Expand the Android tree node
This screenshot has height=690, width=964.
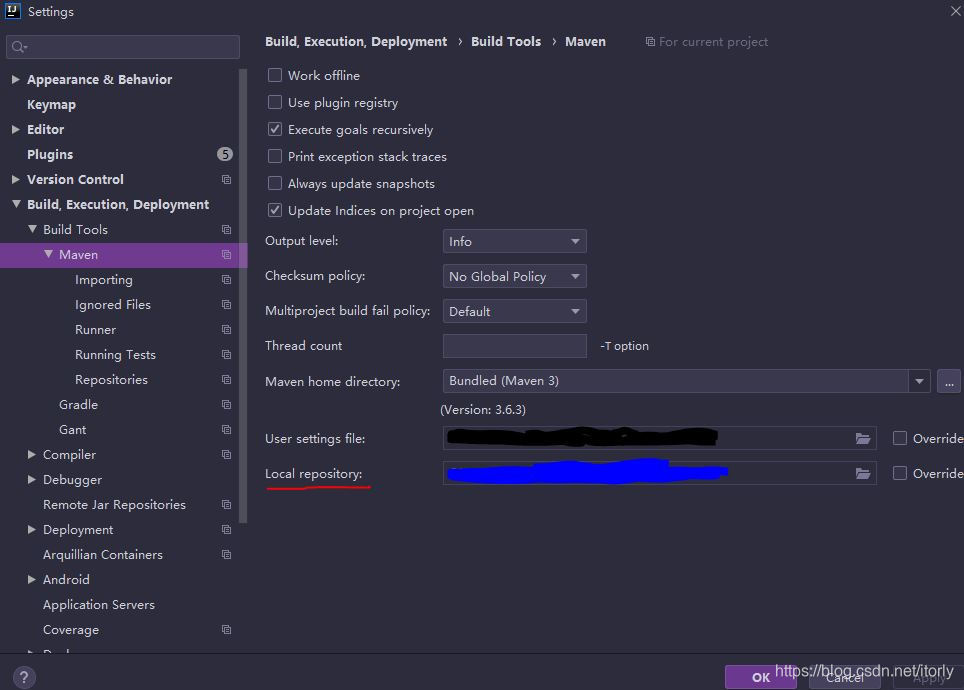32,579
